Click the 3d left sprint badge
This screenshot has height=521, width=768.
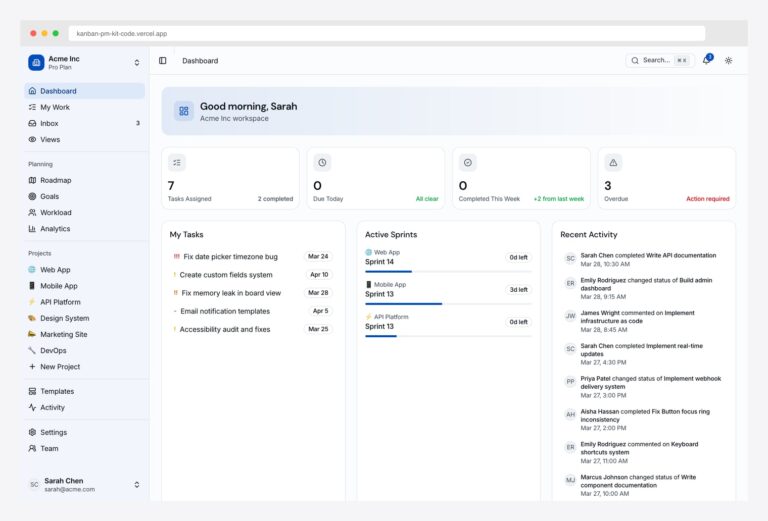click(x=518, y=290)
